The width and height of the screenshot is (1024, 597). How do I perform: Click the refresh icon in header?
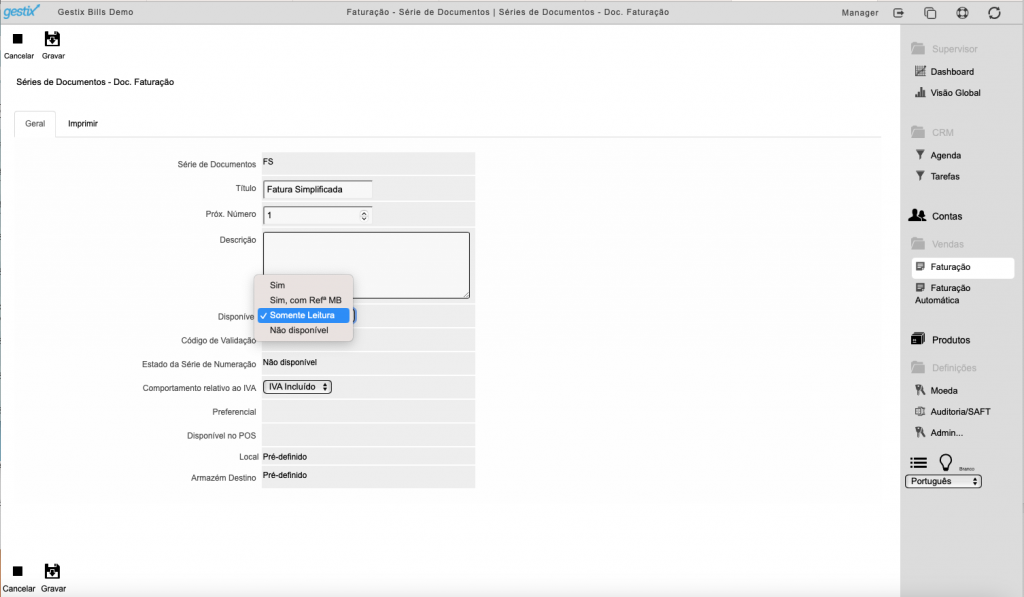coord(994,12)
